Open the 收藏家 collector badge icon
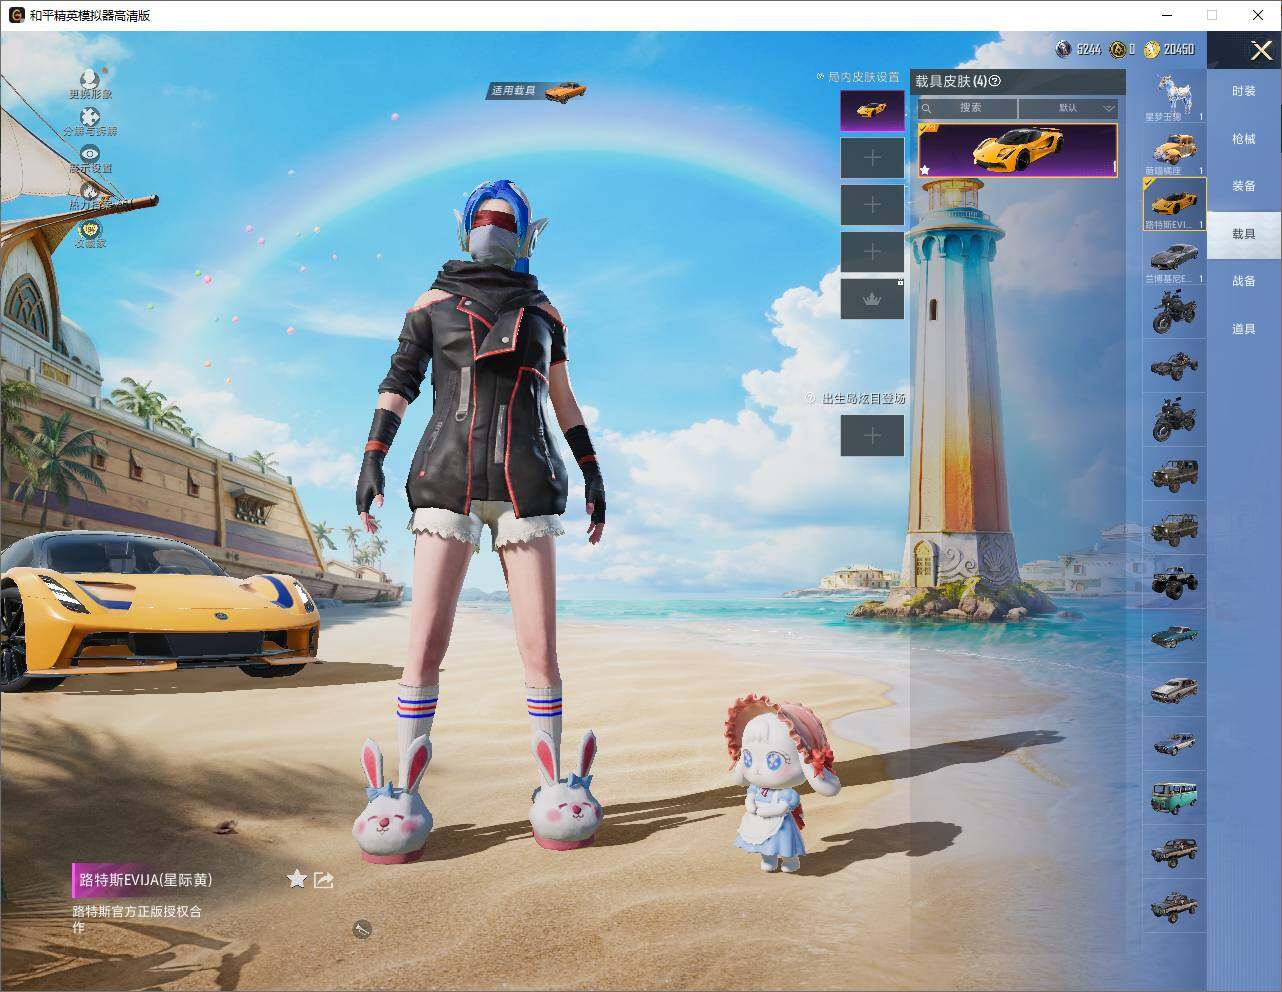 pos(90,229)
